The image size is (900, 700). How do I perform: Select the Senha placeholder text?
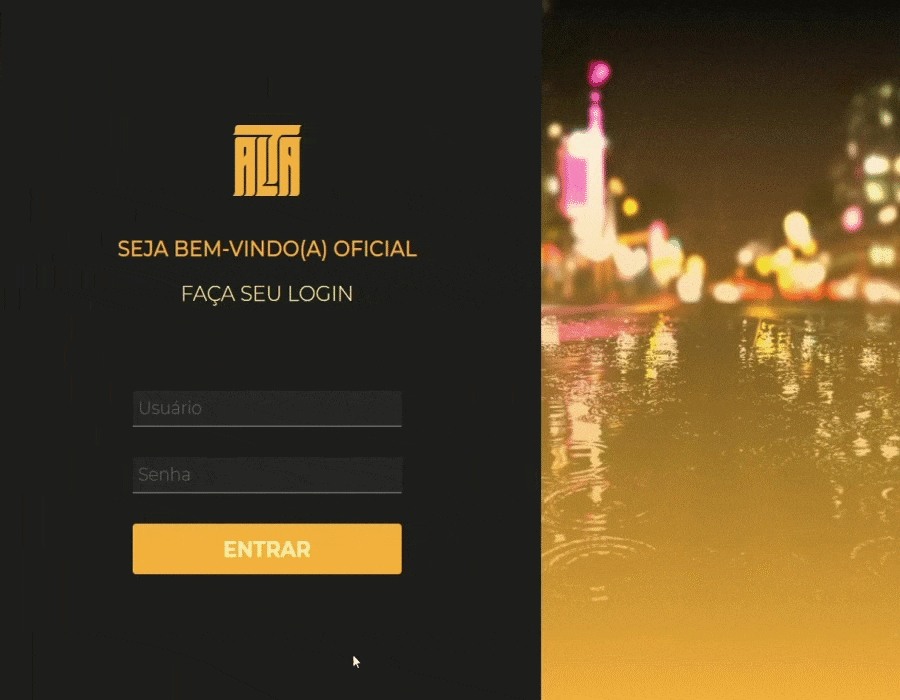point(164,475)
